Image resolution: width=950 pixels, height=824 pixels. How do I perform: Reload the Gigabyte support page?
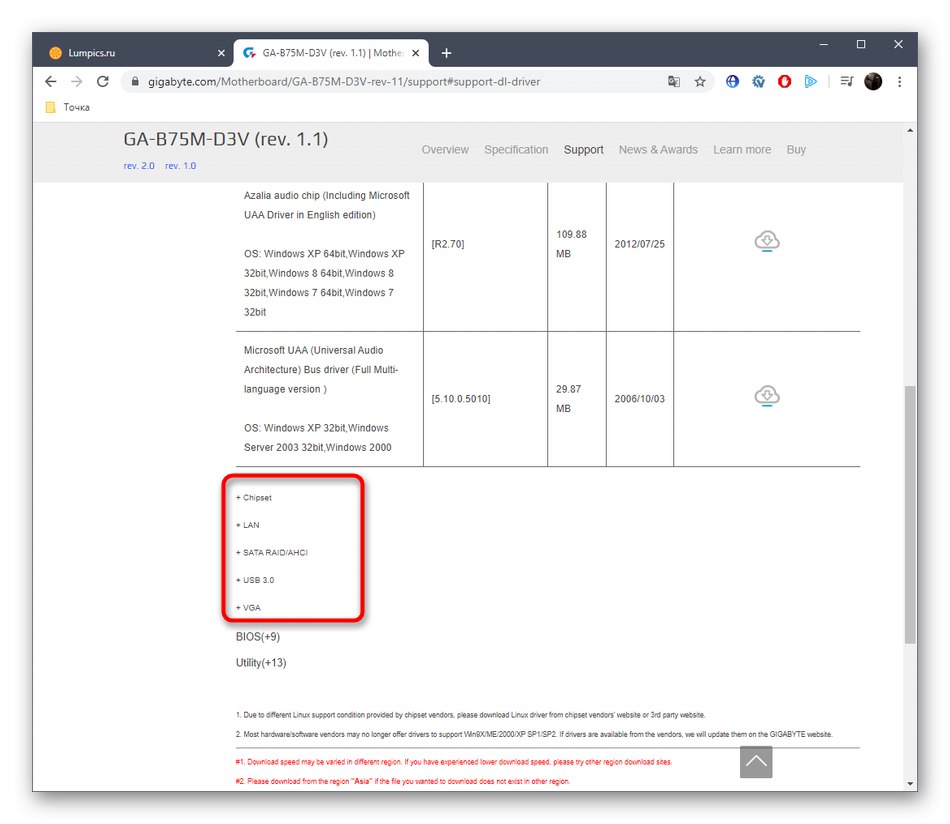[x=103, y=81]
